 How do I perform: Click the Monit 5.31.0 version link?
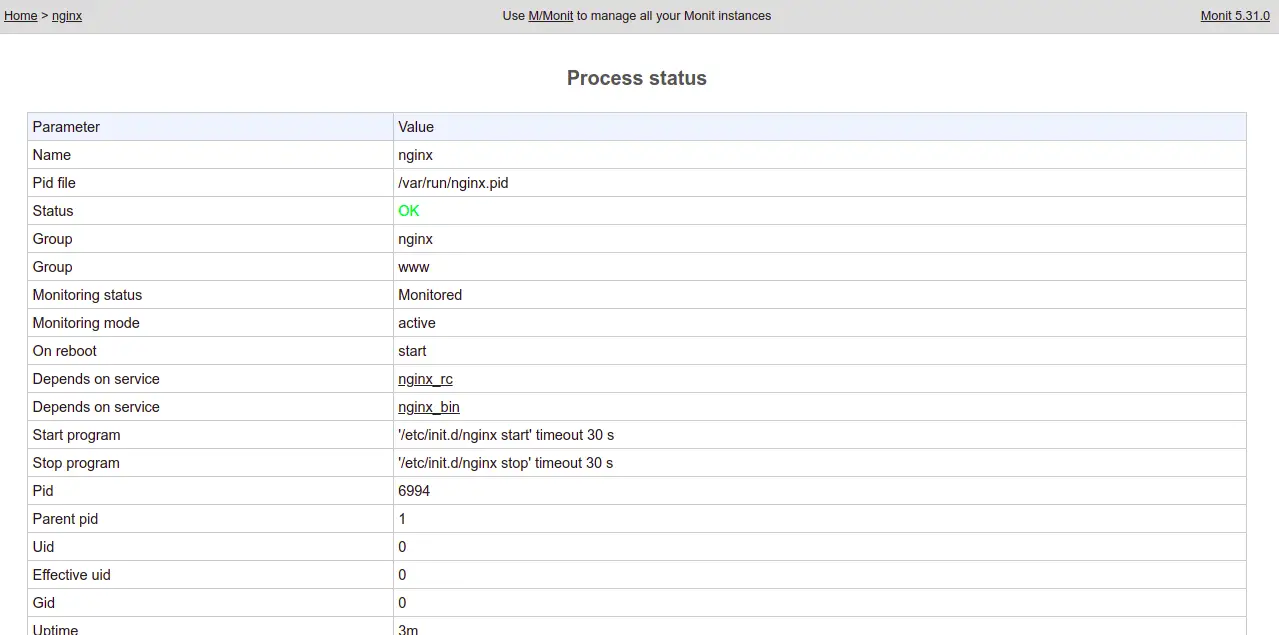click(x=1235, y=16)
